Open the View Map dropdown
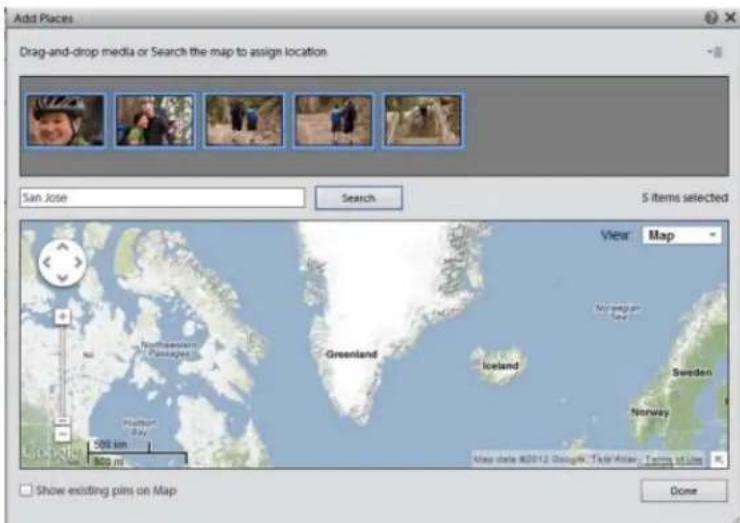Screen dimensions: 740x523 pyautogui.click(x=681, y=235)
